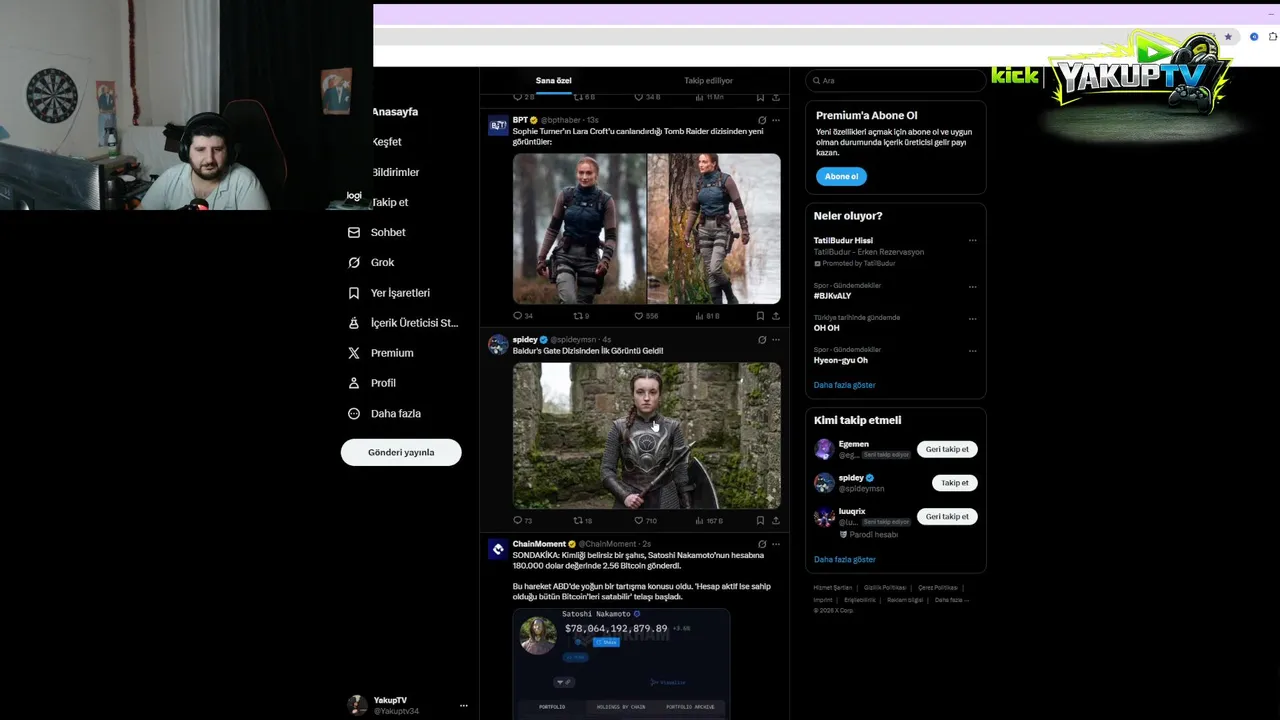The height and width of the screenshot is (720, 1280).
Task: Share spidey Baldur's Gate post
Action: tap(776, 521)
